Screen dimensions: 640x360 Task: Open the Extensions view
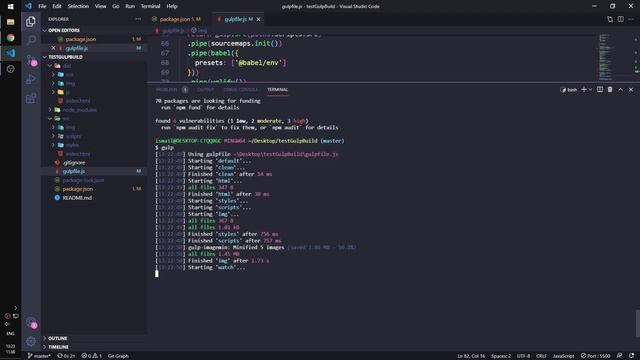pyautogui.click(x=31, y=98)
